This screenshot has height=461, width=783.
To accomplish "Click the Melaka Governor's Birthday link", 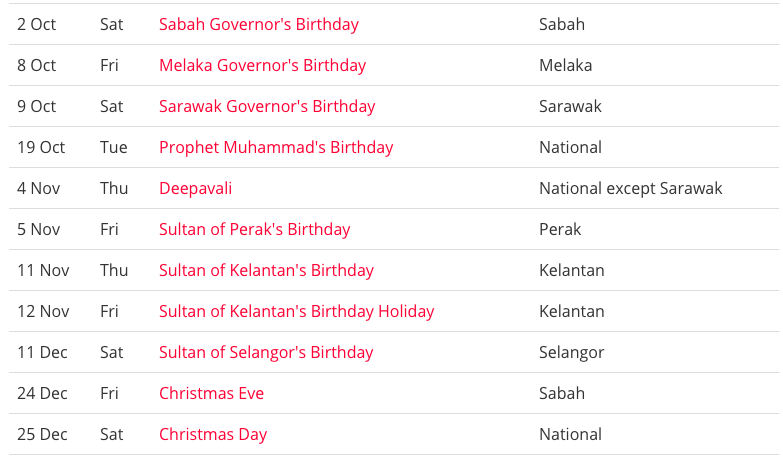I will coord(262,65).
